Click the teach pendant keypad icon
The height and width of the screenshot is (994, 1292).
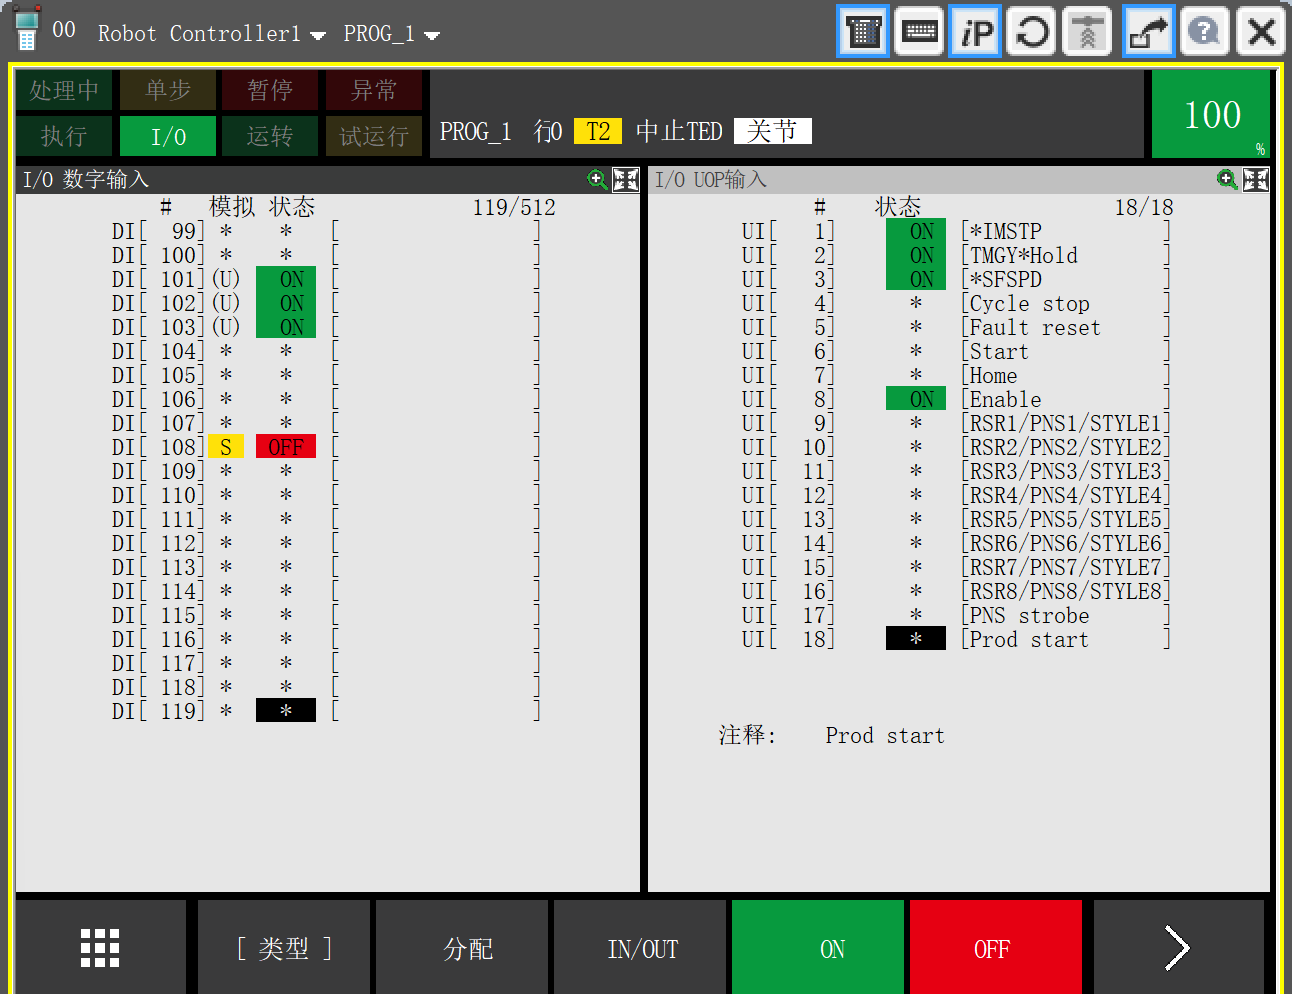[x=863, y=32]
